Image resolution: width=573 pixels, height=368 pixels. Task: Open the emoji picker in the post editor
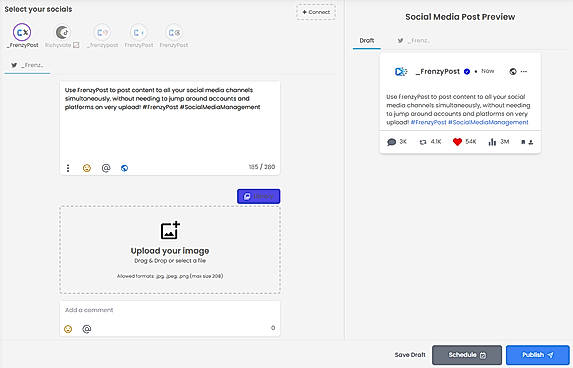87,168
